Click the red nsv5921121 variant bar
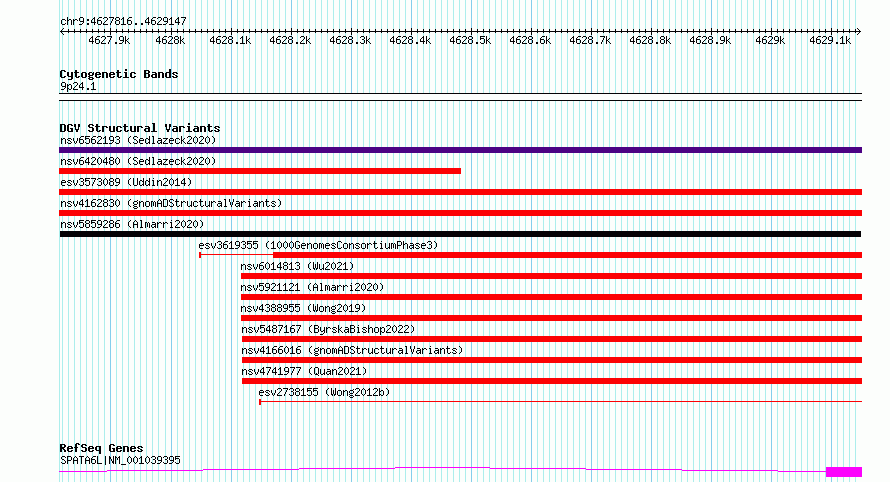This screenshot has width=890, height=482. click(551, 297)
